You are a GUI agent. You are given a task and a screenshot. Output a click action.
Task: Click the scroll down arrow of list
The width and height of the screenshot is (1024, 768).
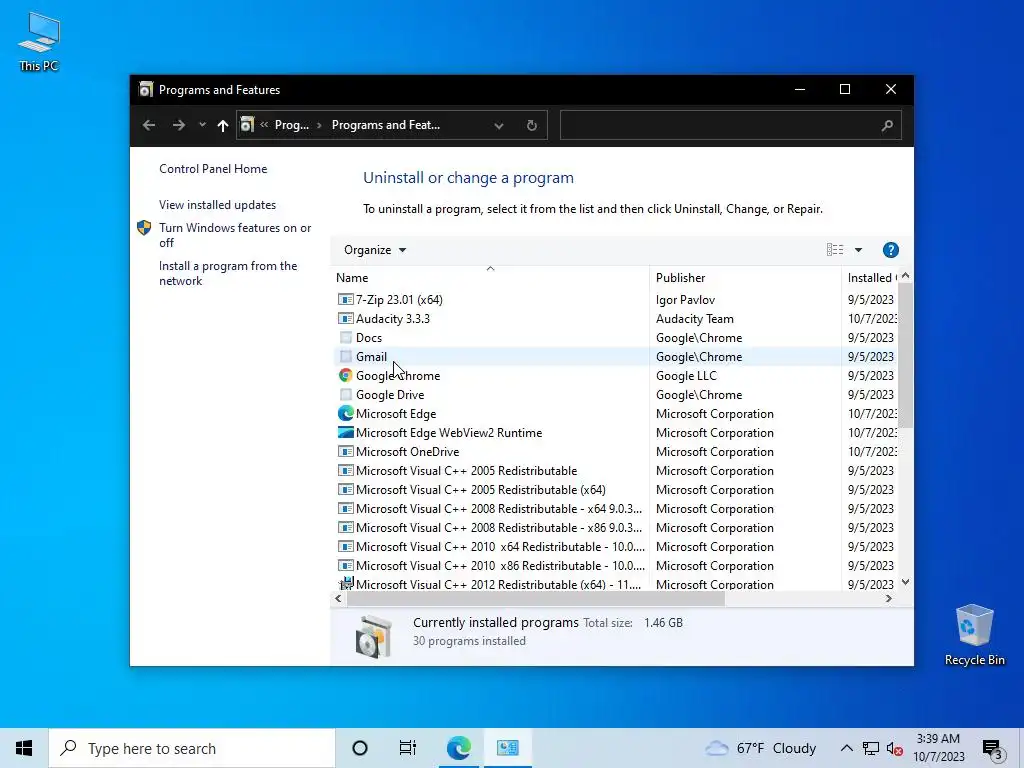coord(905,582)
